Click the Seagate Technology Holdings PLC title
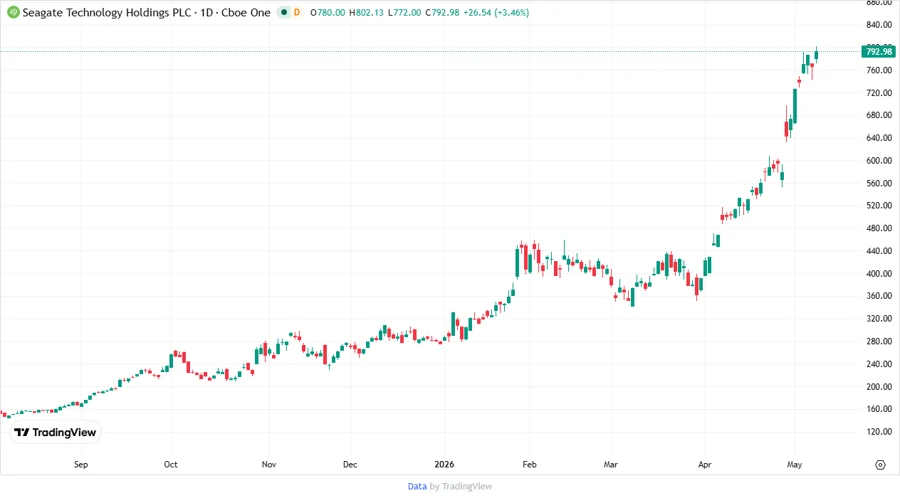 click(106, 13)
